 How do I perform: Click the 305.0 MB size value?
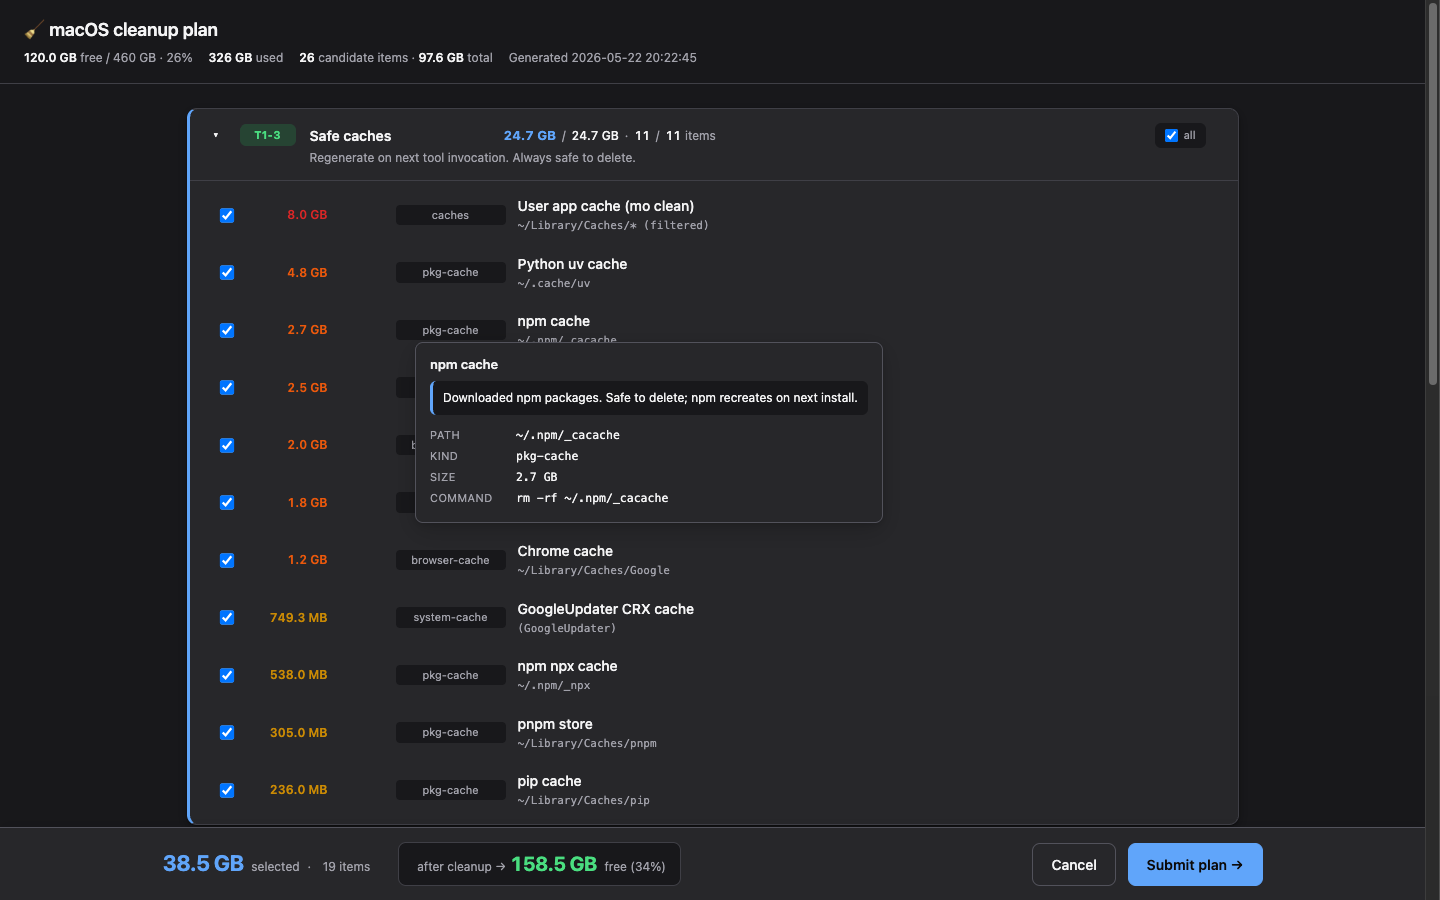[298, 732]
